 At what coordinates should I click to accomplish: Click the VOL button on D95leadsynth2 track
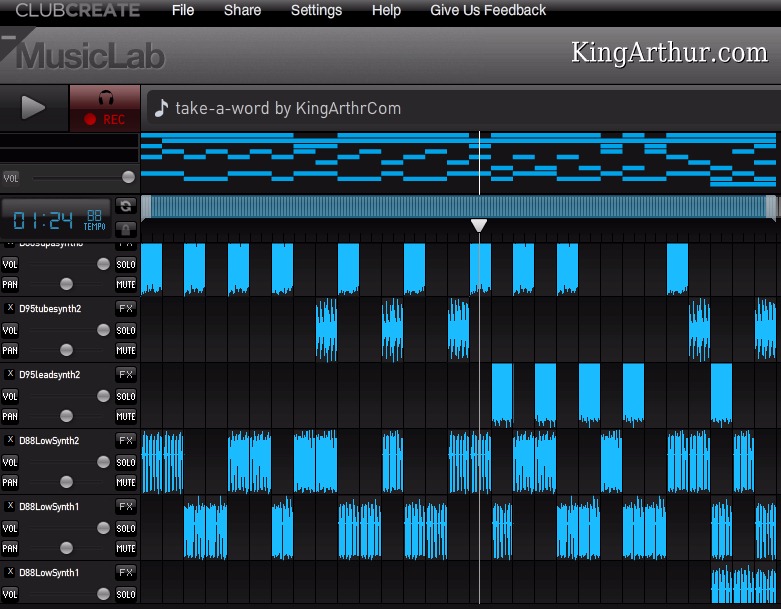[9, 396]
